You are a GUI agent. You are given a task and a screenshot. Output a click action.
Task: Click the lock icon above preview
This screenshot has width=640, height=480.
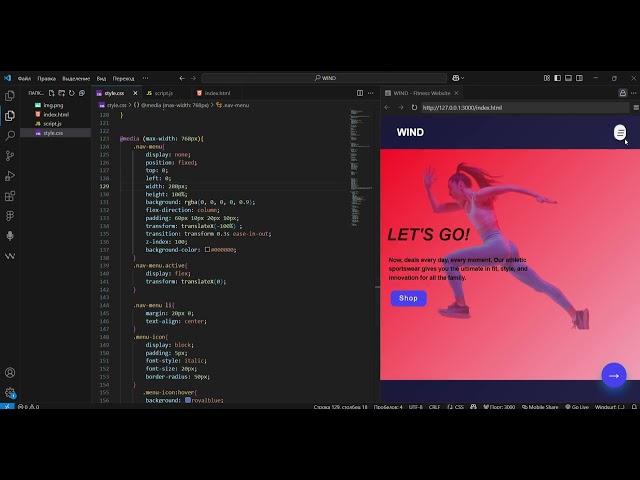(x=622, y=93)
